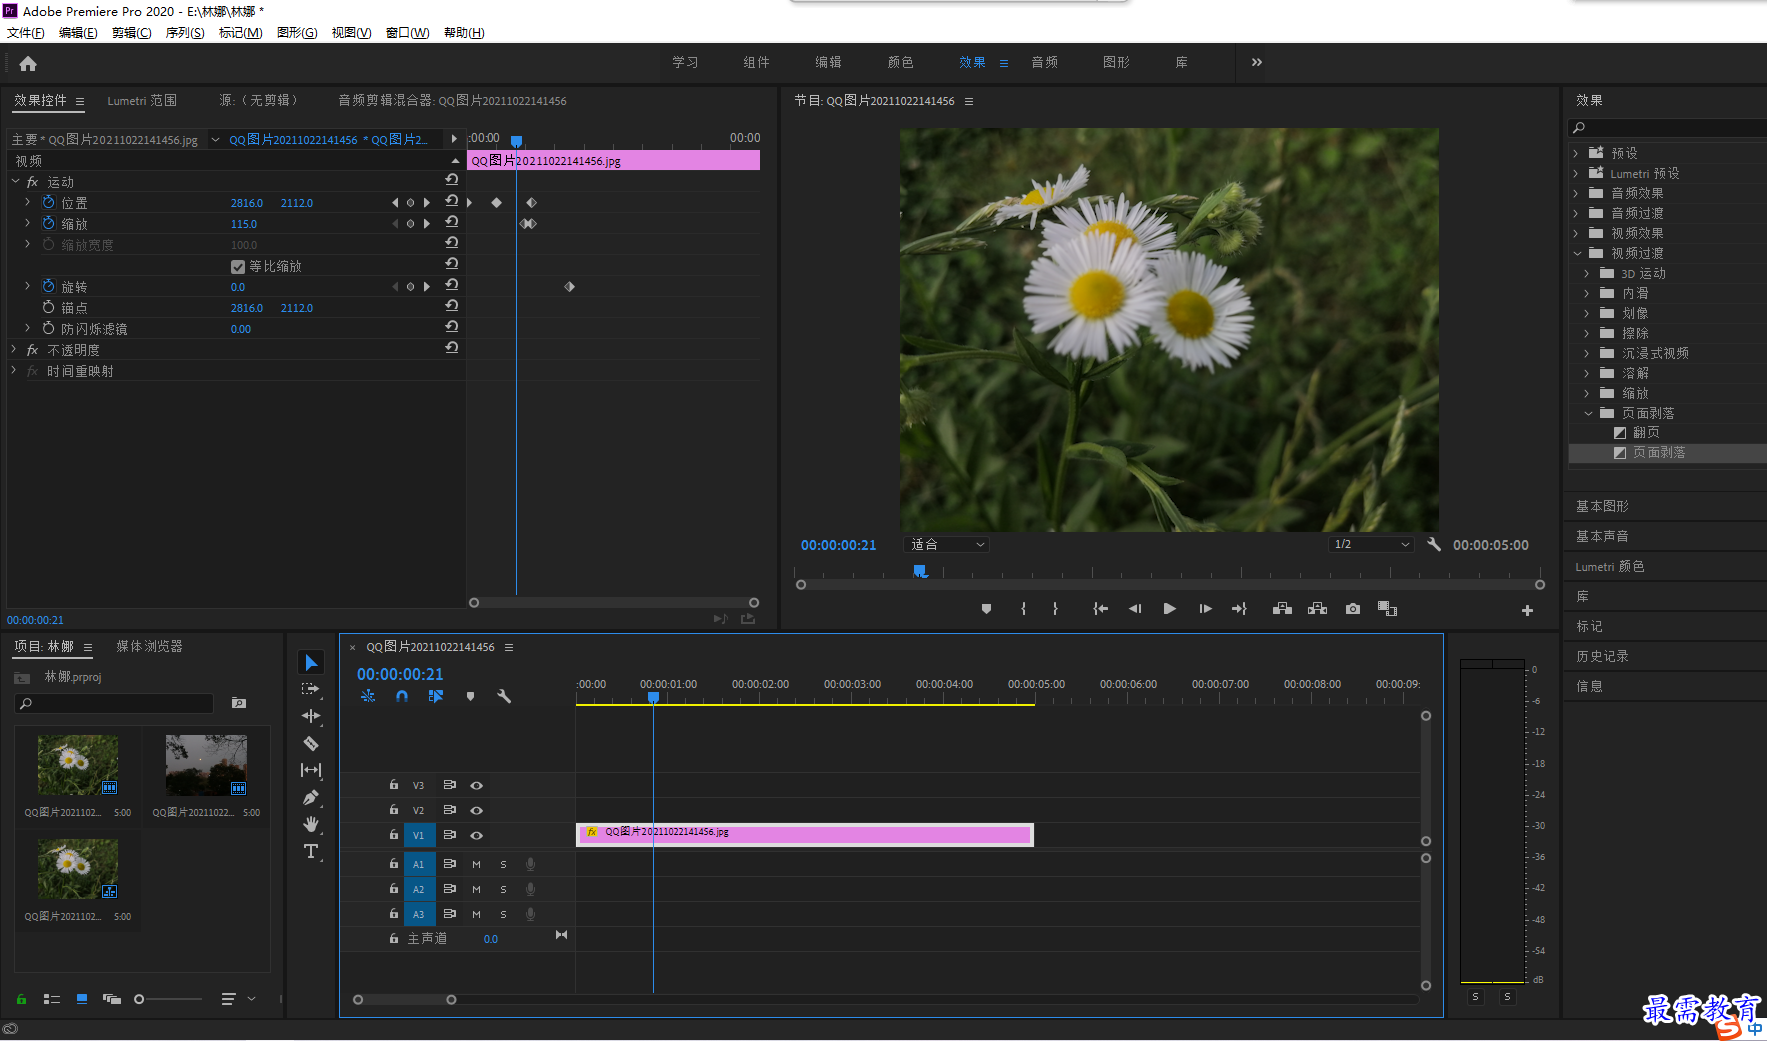This screenshot has width=1767, height=1041.
Task: Toggle V1 track output eye
Action: click(x=477, y=835)
